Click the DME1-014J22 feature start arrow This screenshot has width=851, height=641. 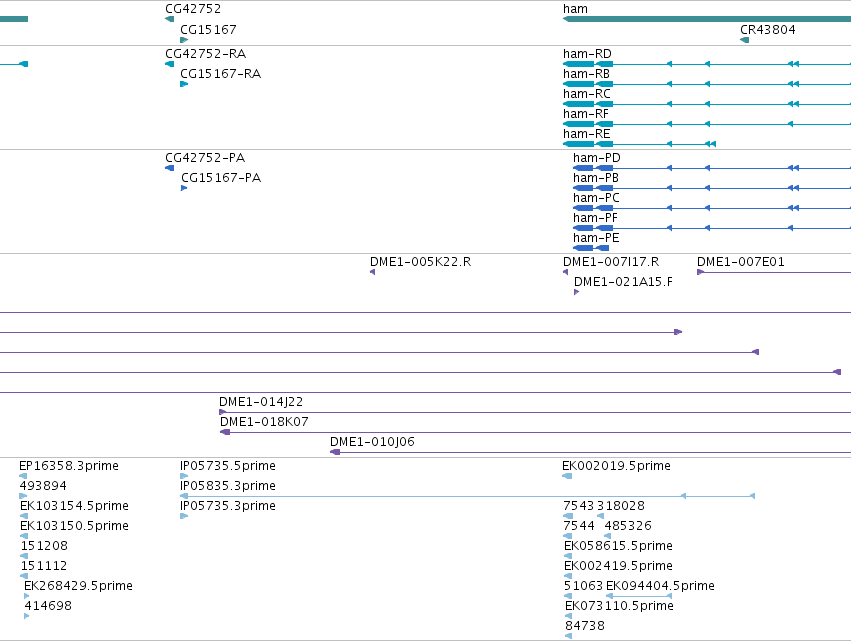223,412
